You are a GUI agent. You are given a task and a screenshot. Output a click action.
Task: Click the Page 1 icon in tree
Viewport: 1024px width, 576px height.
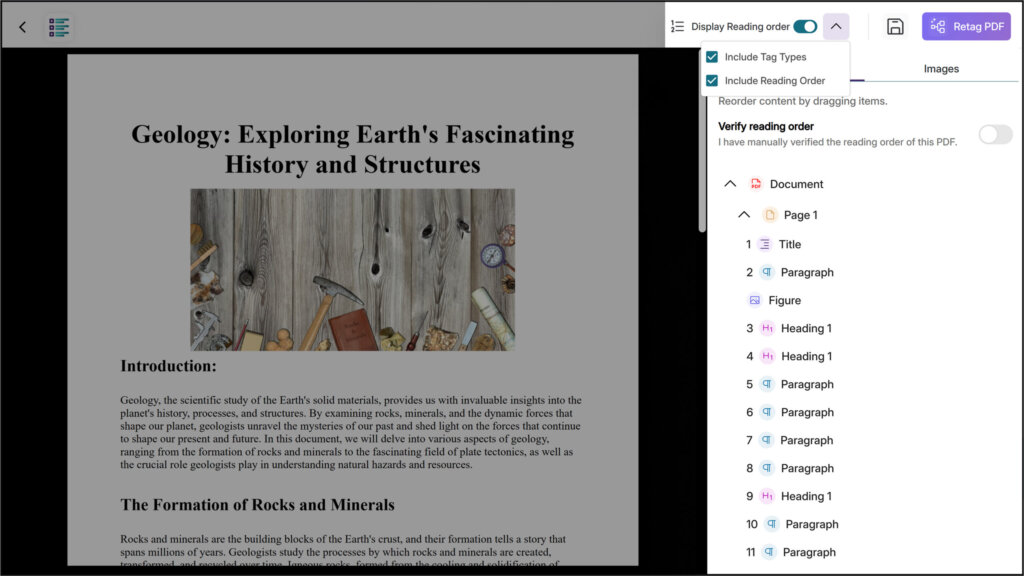point(770,215)
